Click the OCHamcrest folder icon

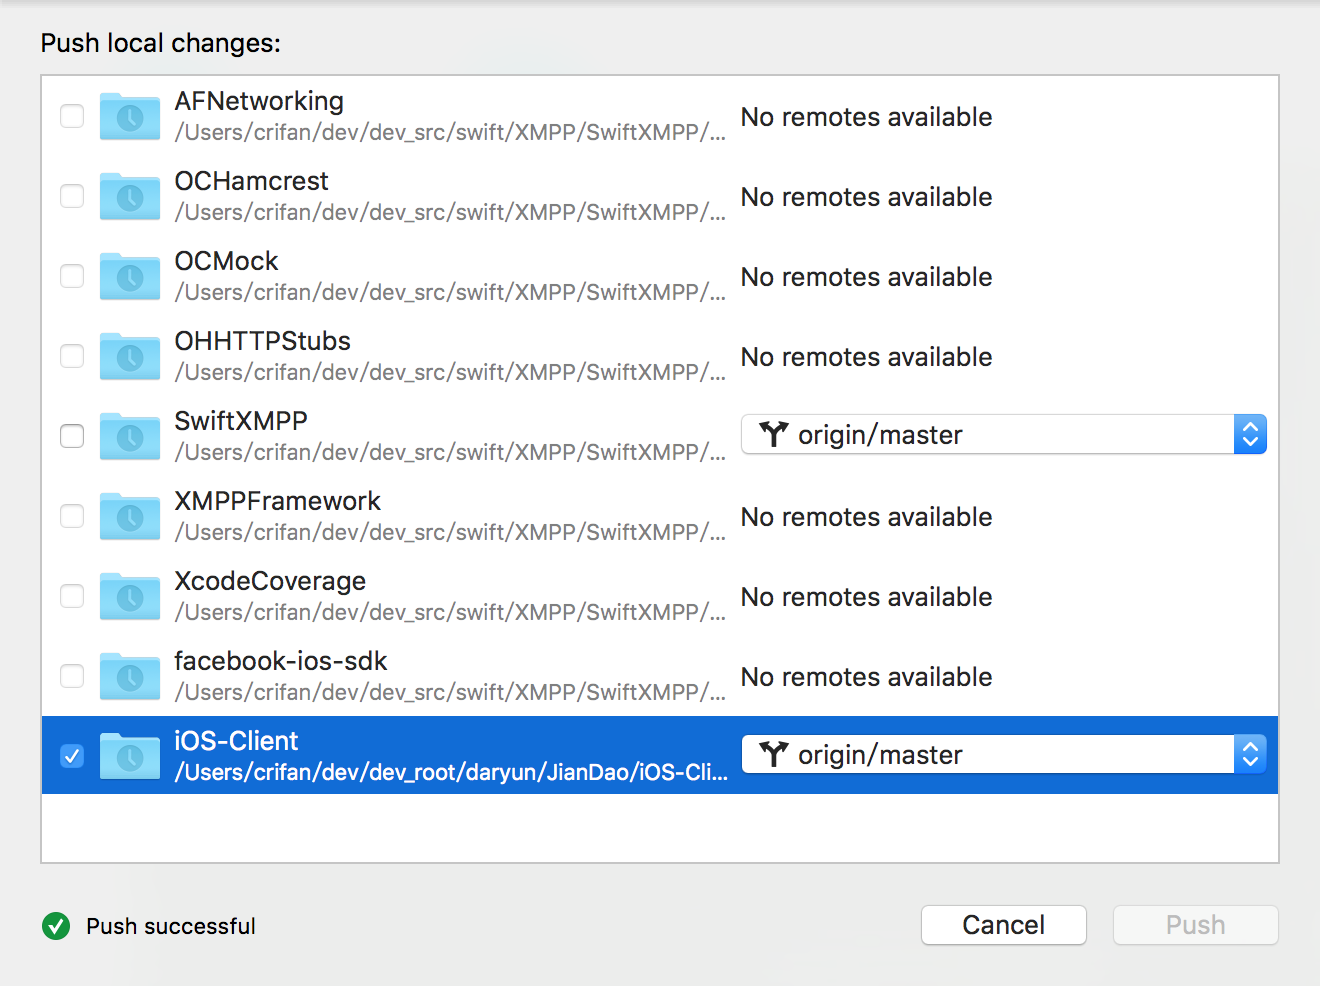pyautogui.click(x=130, y=197)
